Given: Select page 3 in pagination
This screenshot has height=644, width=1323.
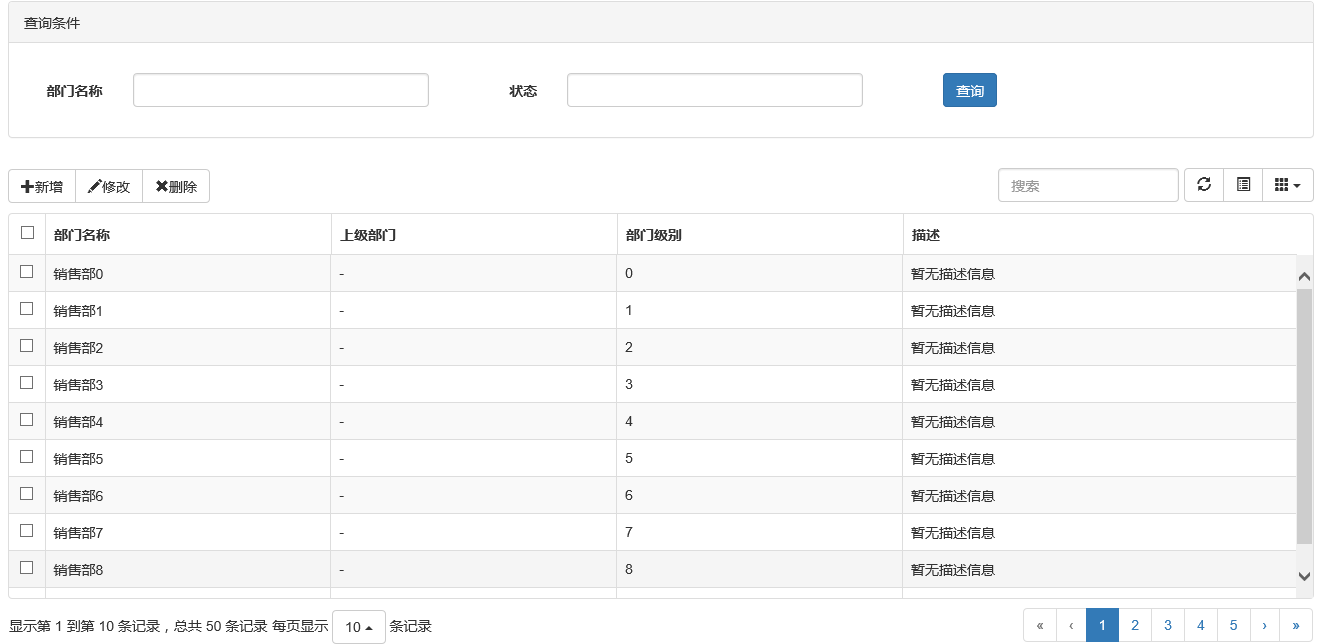Looking at the screenshot, I should [x=1168, y=625].
